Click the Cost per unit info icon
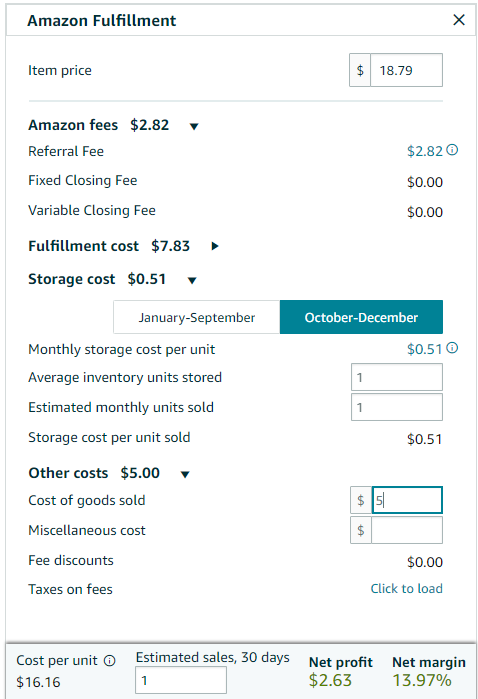Viewport: 478px width, 699px height. tap(110, 661)
